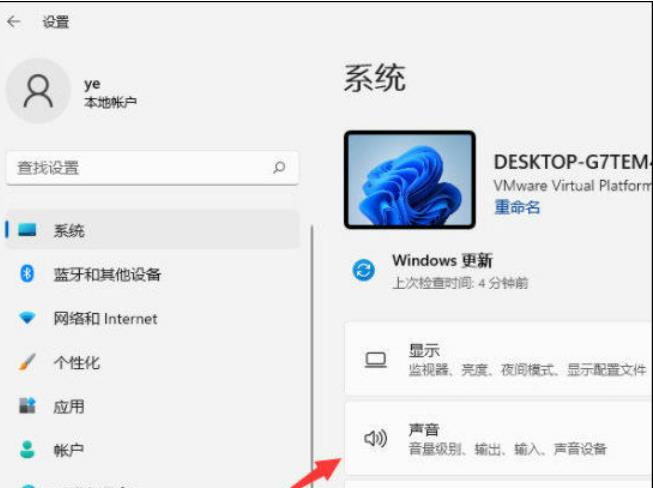Click the Windows Update sync icon

point(364,271)
